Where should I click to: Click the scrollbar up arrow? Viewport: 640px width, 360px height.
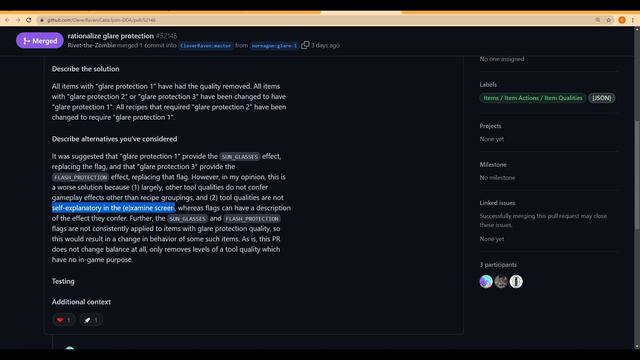pyautogui.click(x=637, y=30)
